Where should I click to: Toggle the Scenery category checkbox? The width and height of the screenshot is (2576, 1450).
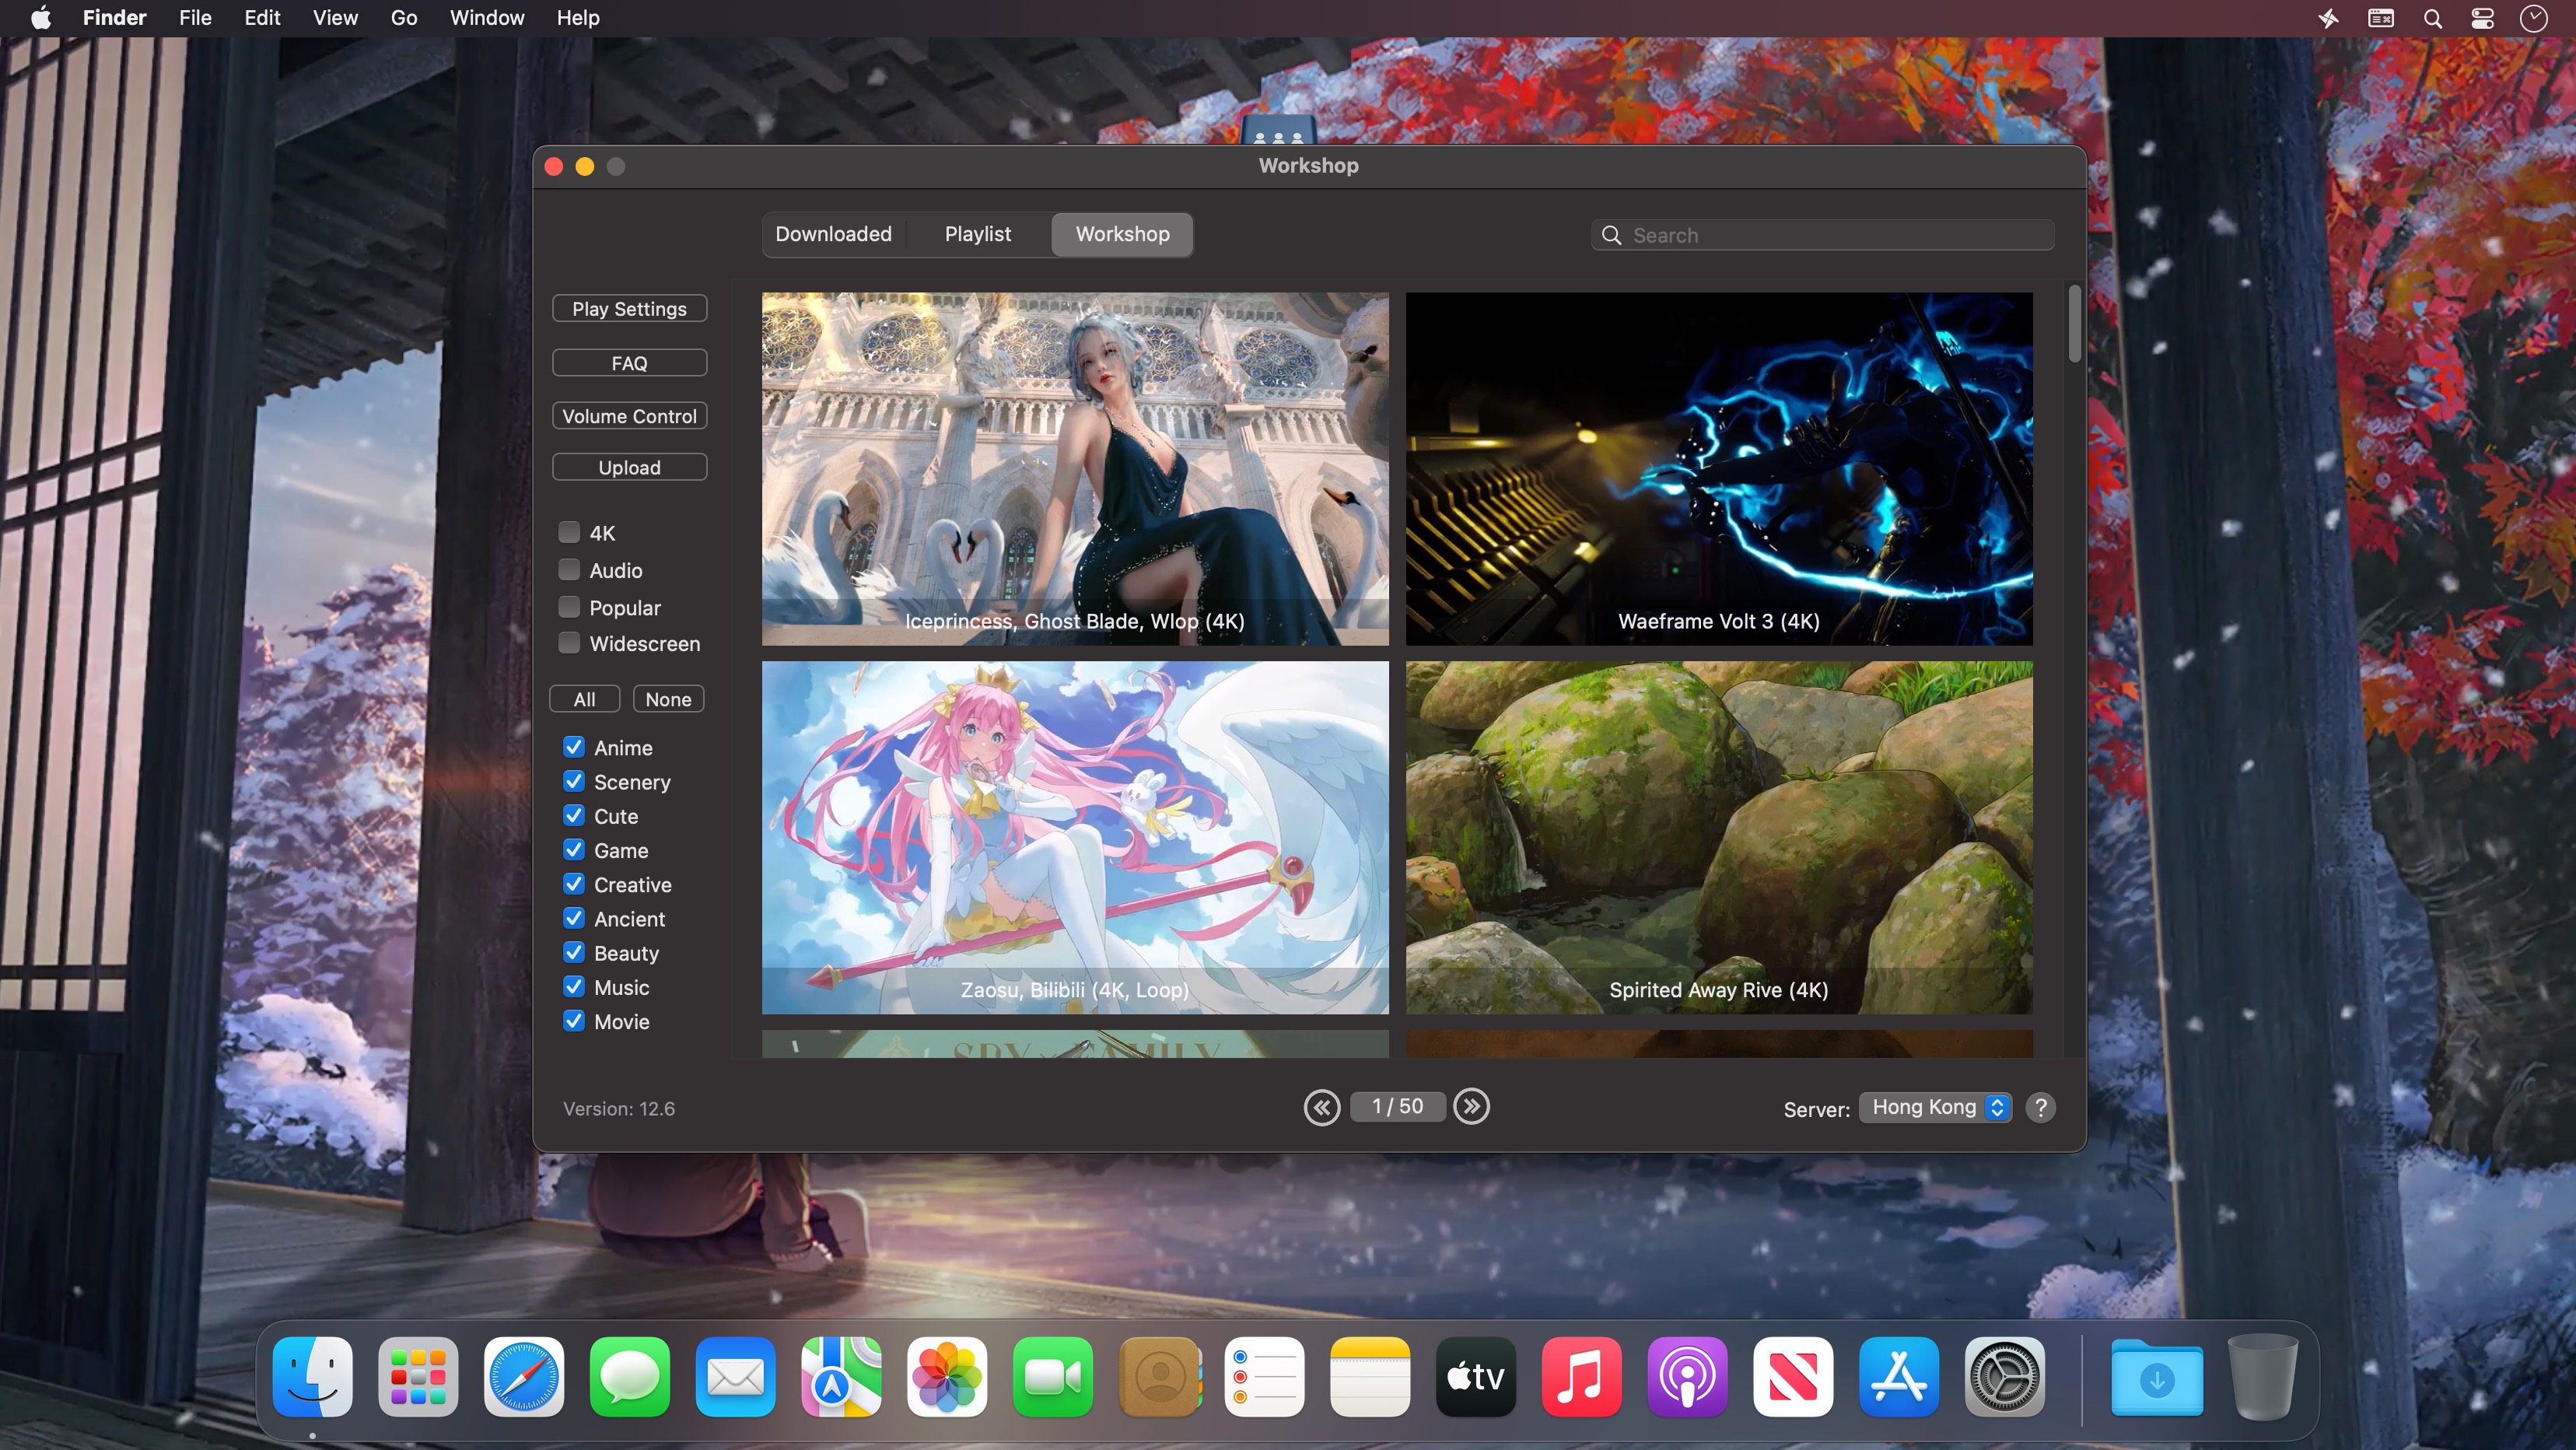573,781
